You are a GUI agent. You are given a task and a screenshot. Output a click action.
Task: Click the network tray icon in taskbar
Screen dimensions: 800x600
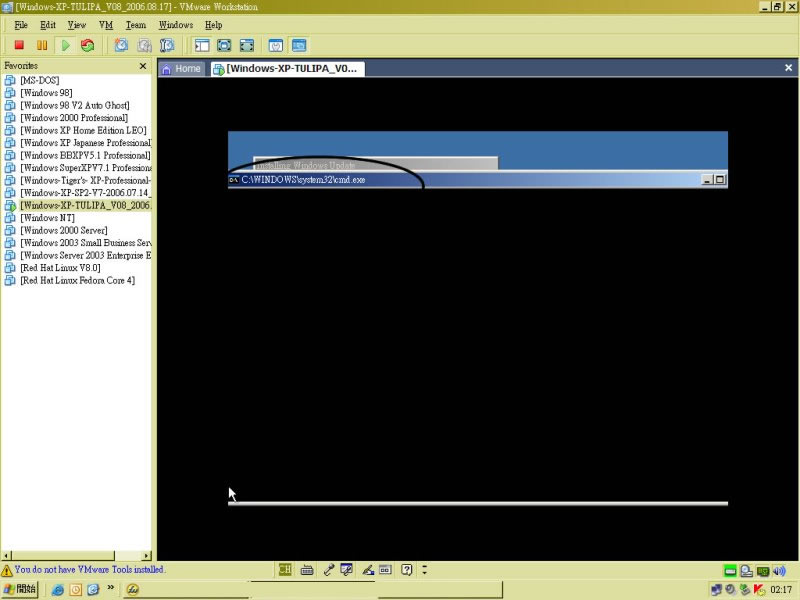[x=716, y=590]
